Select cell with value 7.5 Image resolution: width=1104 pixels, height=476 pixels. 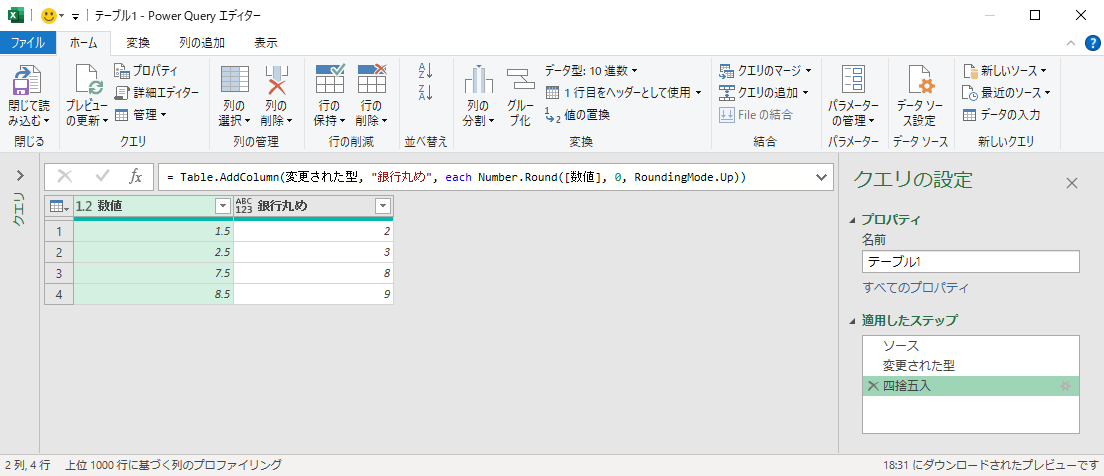(x=153, y=273)
